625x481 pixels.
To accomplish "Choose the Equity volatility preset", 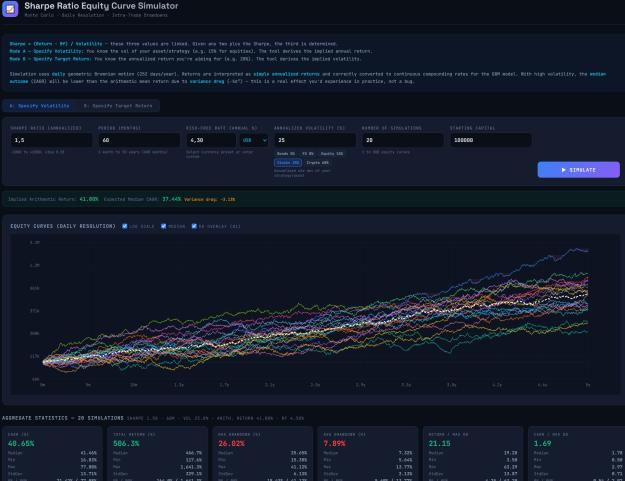I will pyautogui.click(x=332, y=154).
